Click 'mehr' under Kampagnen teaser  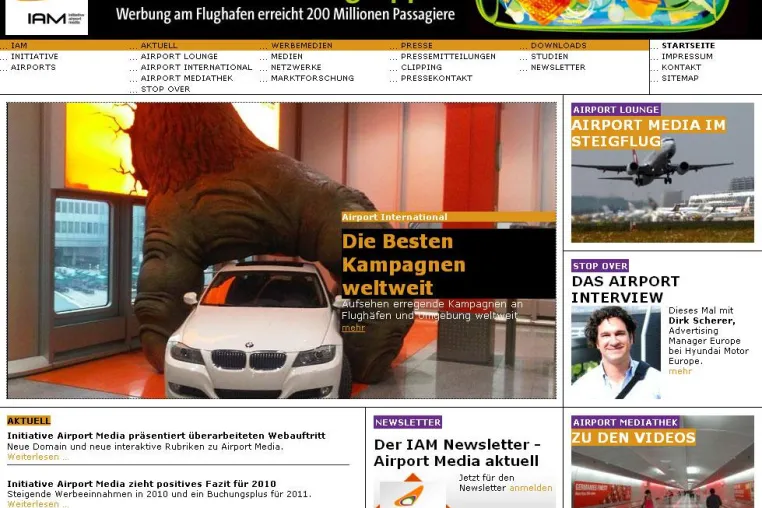pyautogui.click(x=353, y=328)
